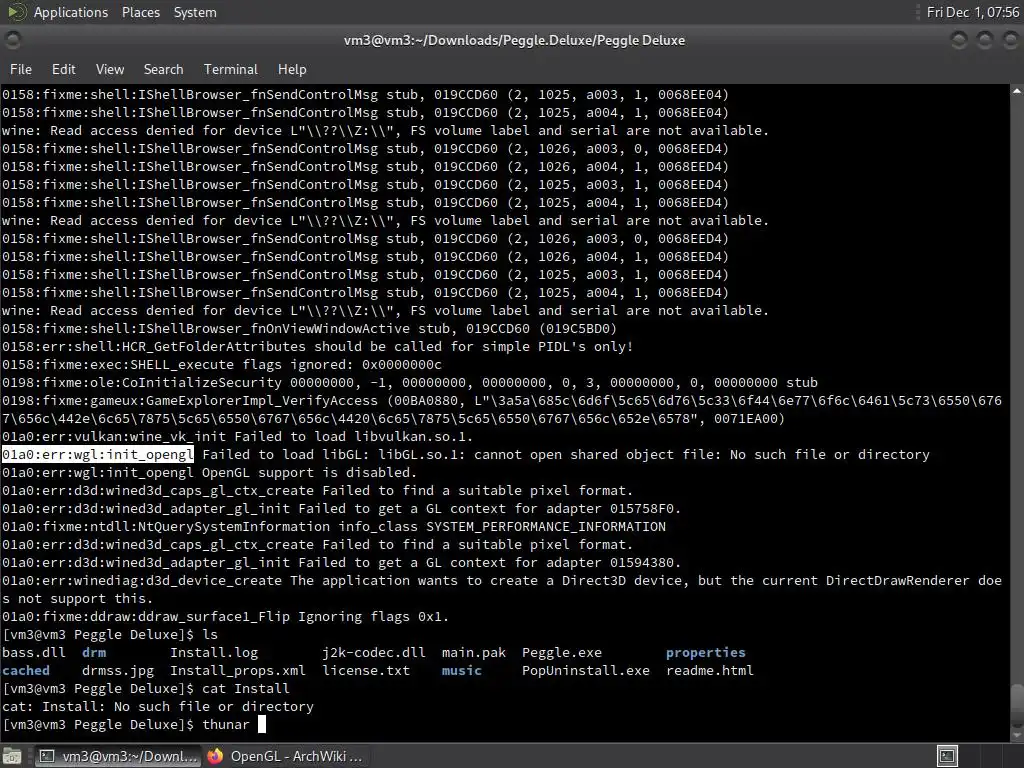Click Peggle.exe in ls output
This screenshot has height=768, width=1024.
pos(562,652)
